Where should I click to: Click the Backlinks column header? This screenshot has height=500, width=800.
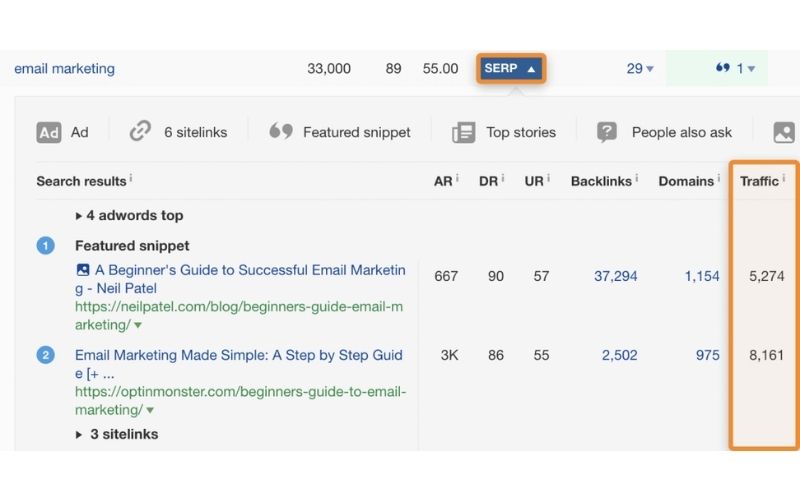click(x=601, y=181)
